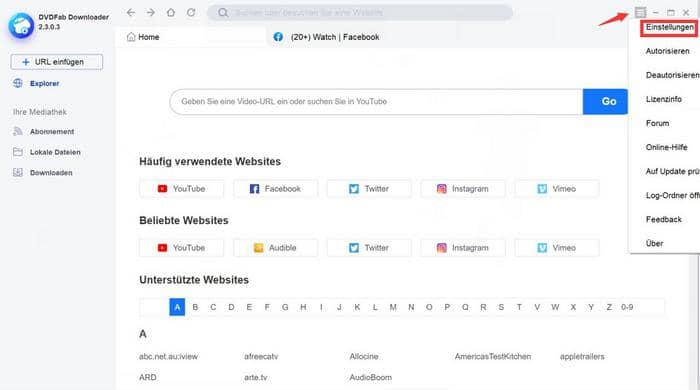700x390 pixels.
Task: Select Autorisieren from the menu
Action: coord(667,51)
